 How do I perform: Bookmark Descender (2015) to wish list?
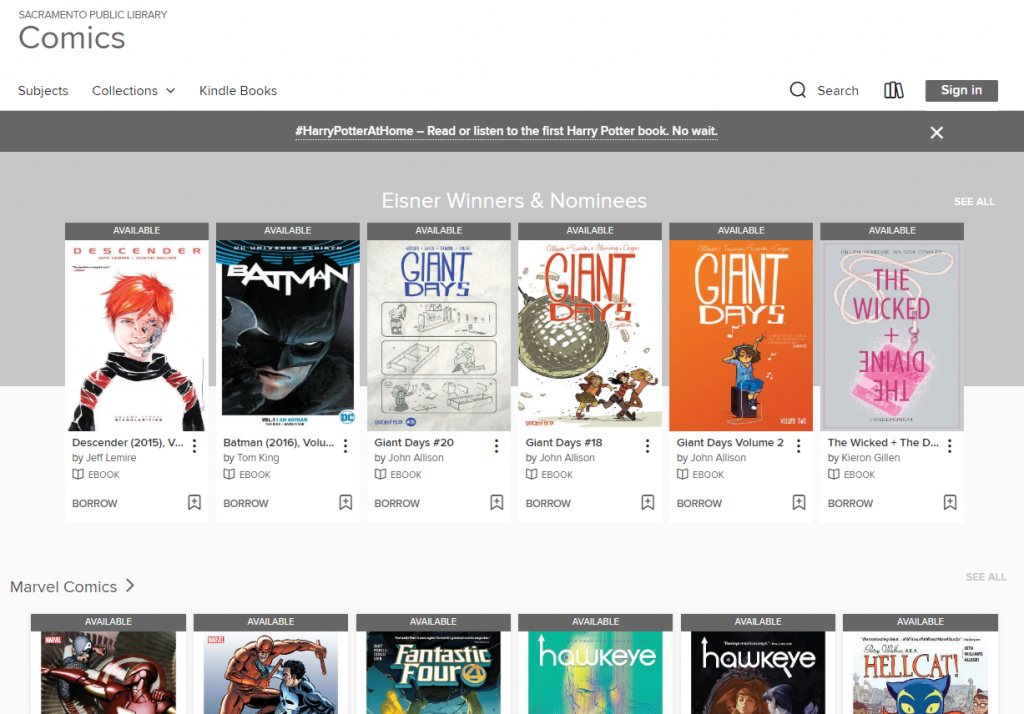(195, 502)
